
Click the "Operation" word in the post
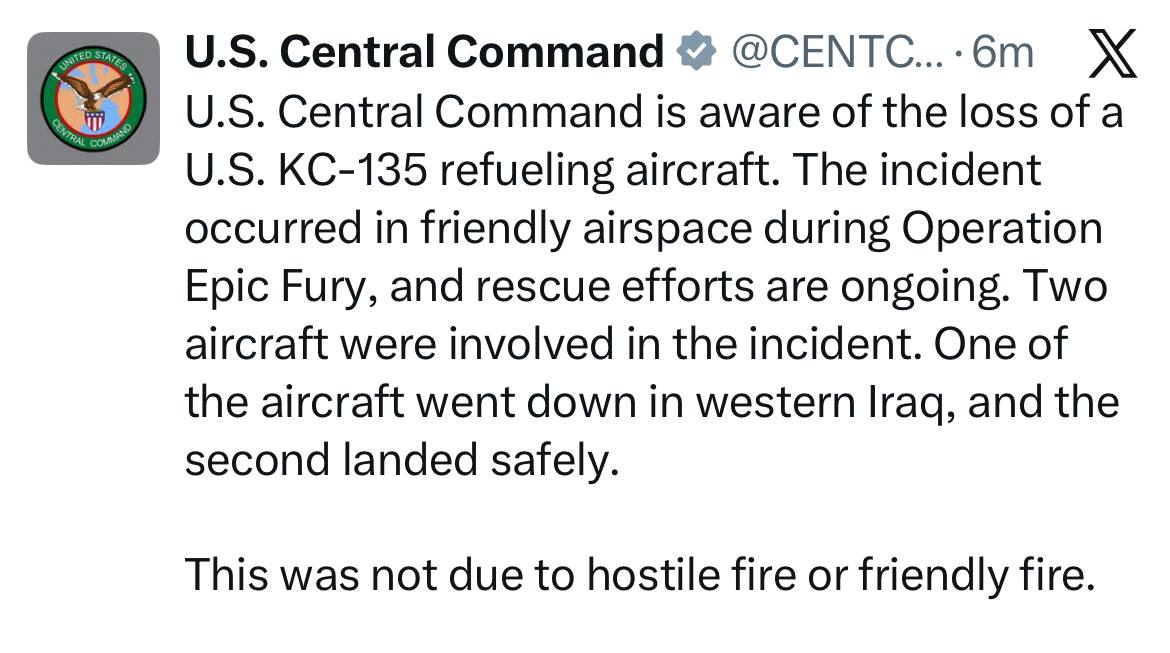coord(1001,229)
